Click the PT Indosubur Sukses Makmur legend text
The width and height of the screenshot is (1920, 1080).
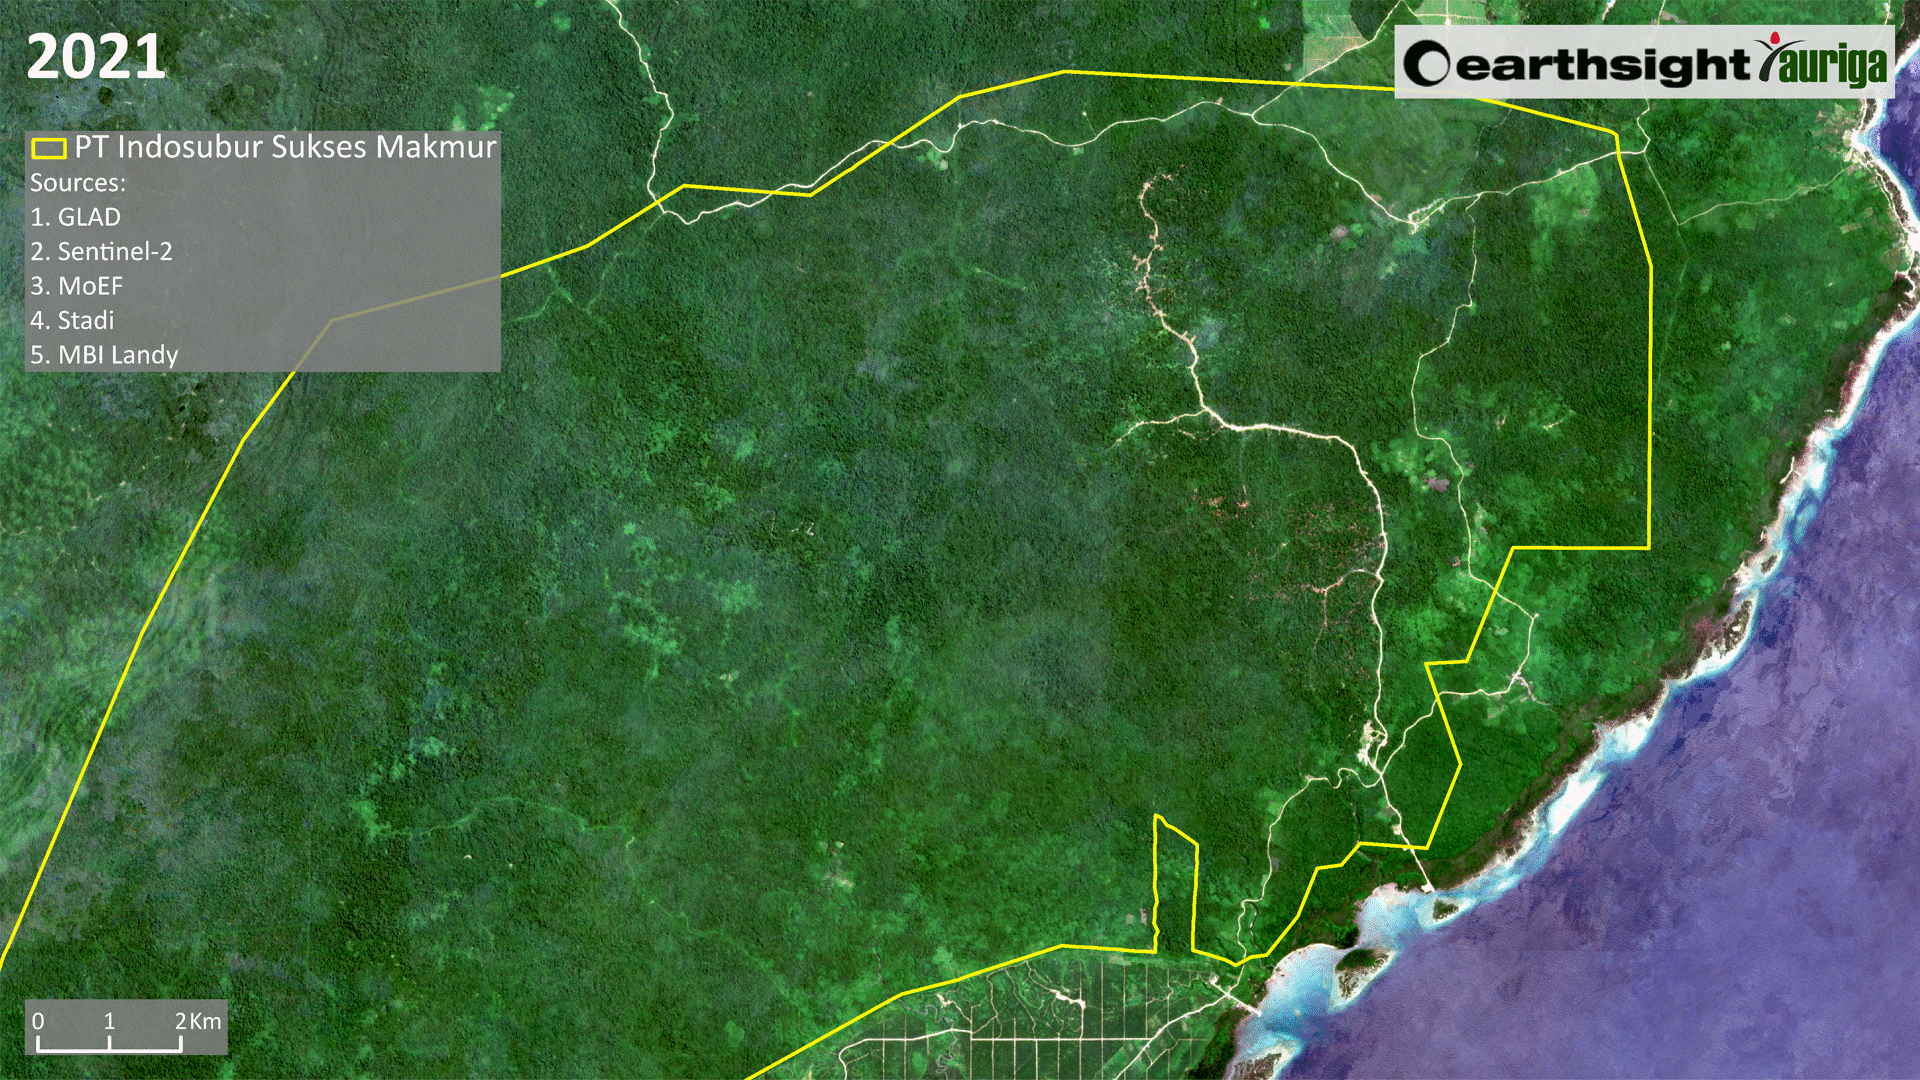tap(285, 147)
